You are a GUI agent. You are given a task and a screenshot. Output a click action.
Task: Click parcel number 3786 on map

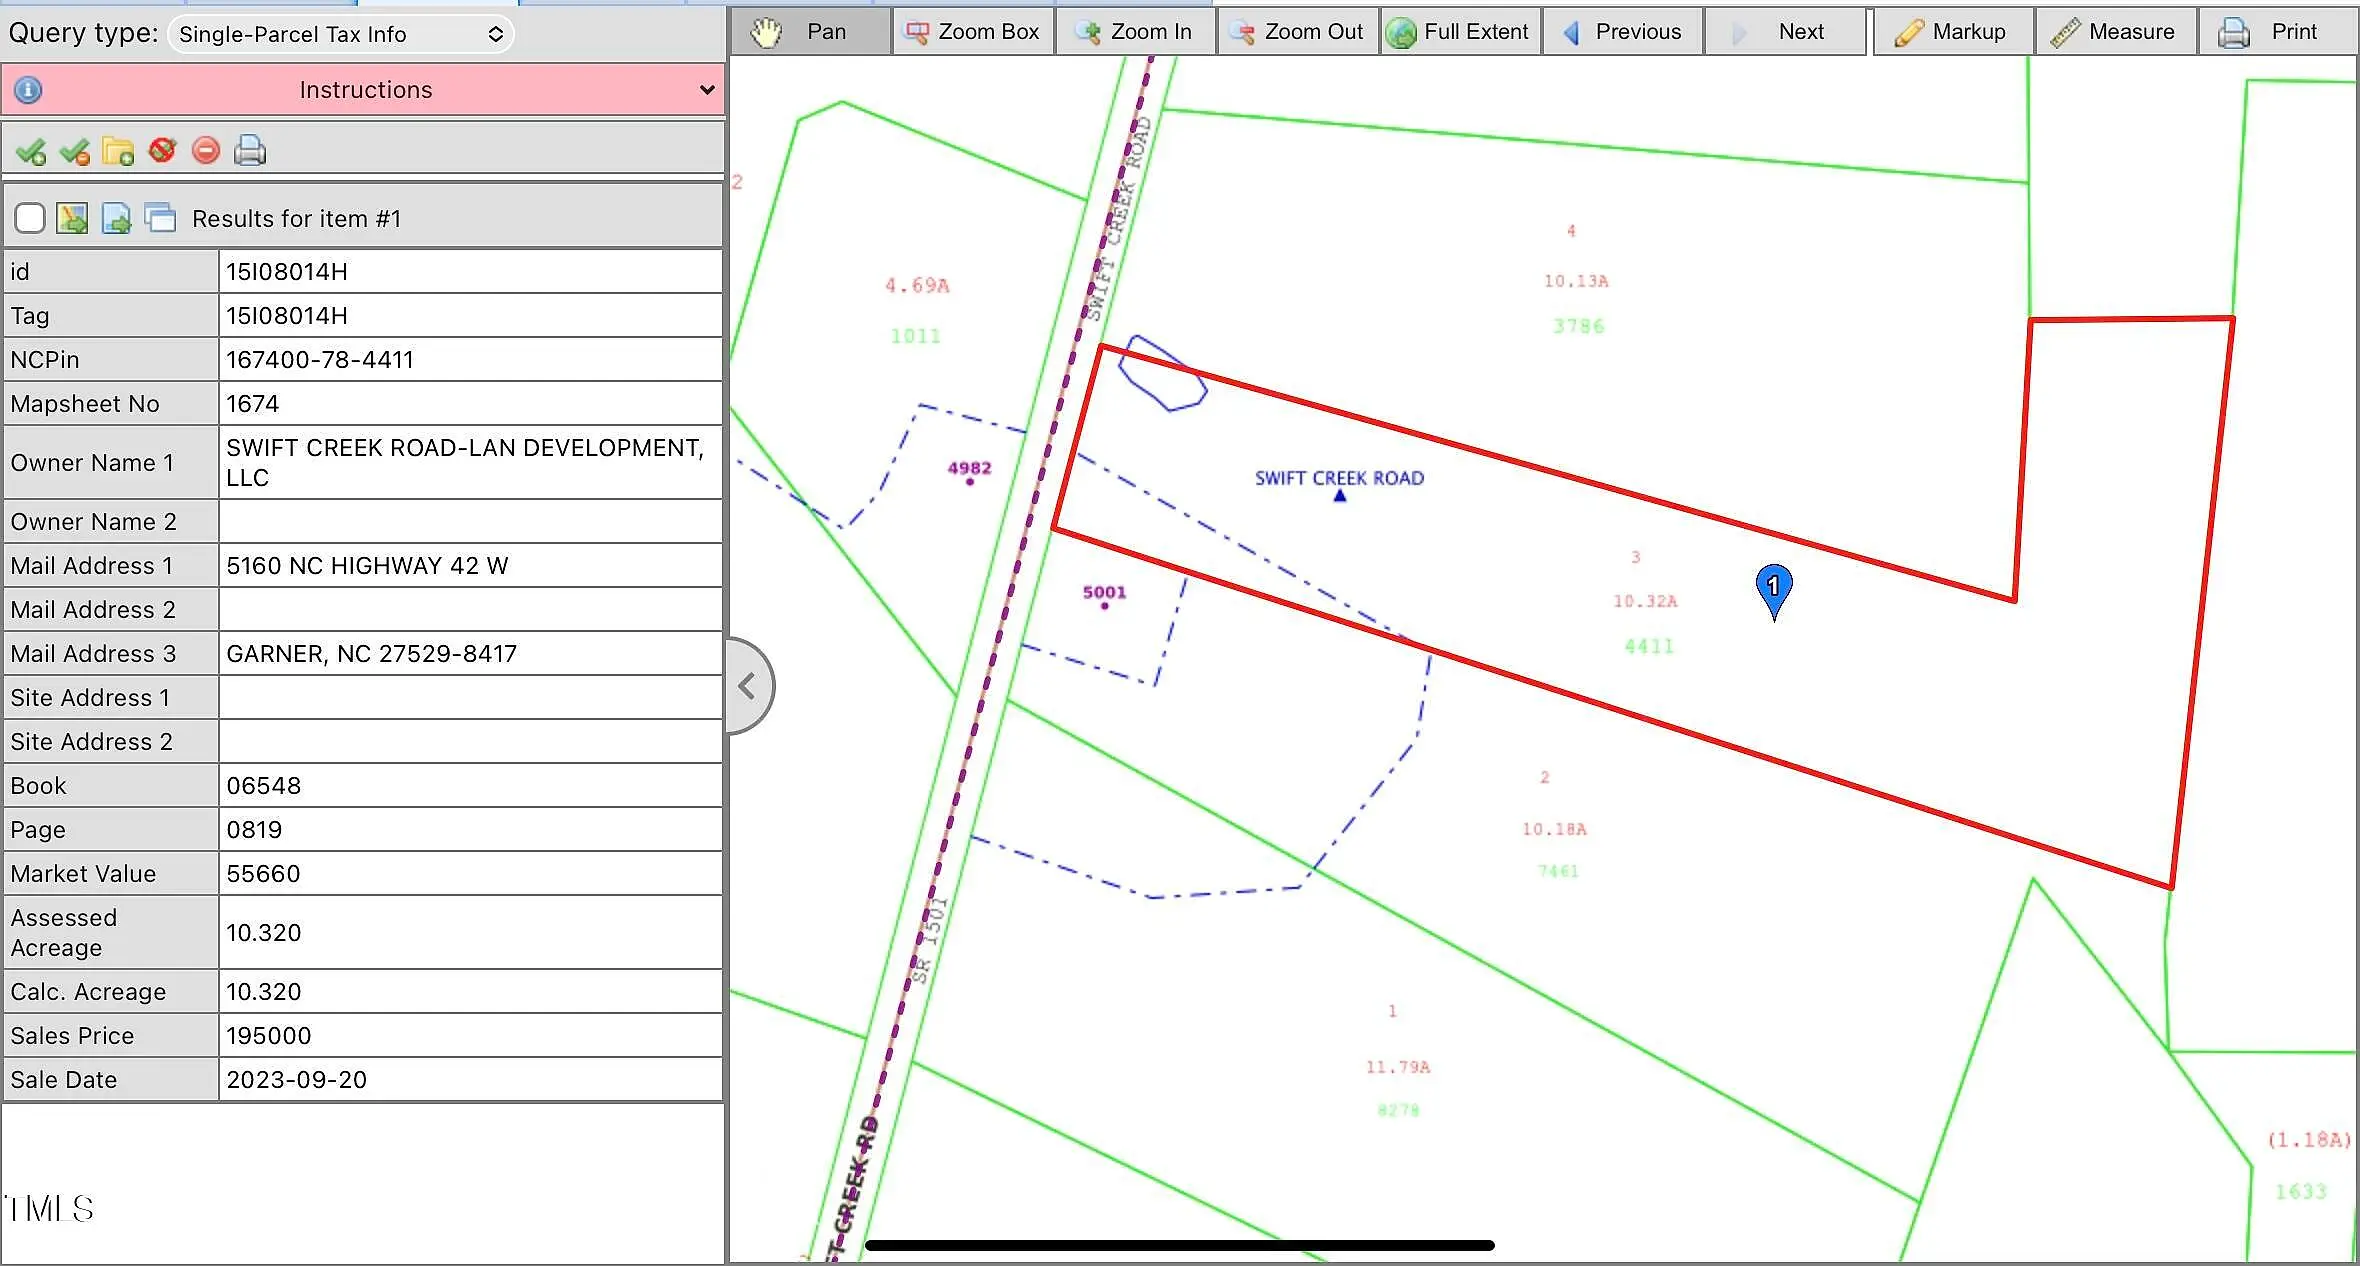(1578, 326)
